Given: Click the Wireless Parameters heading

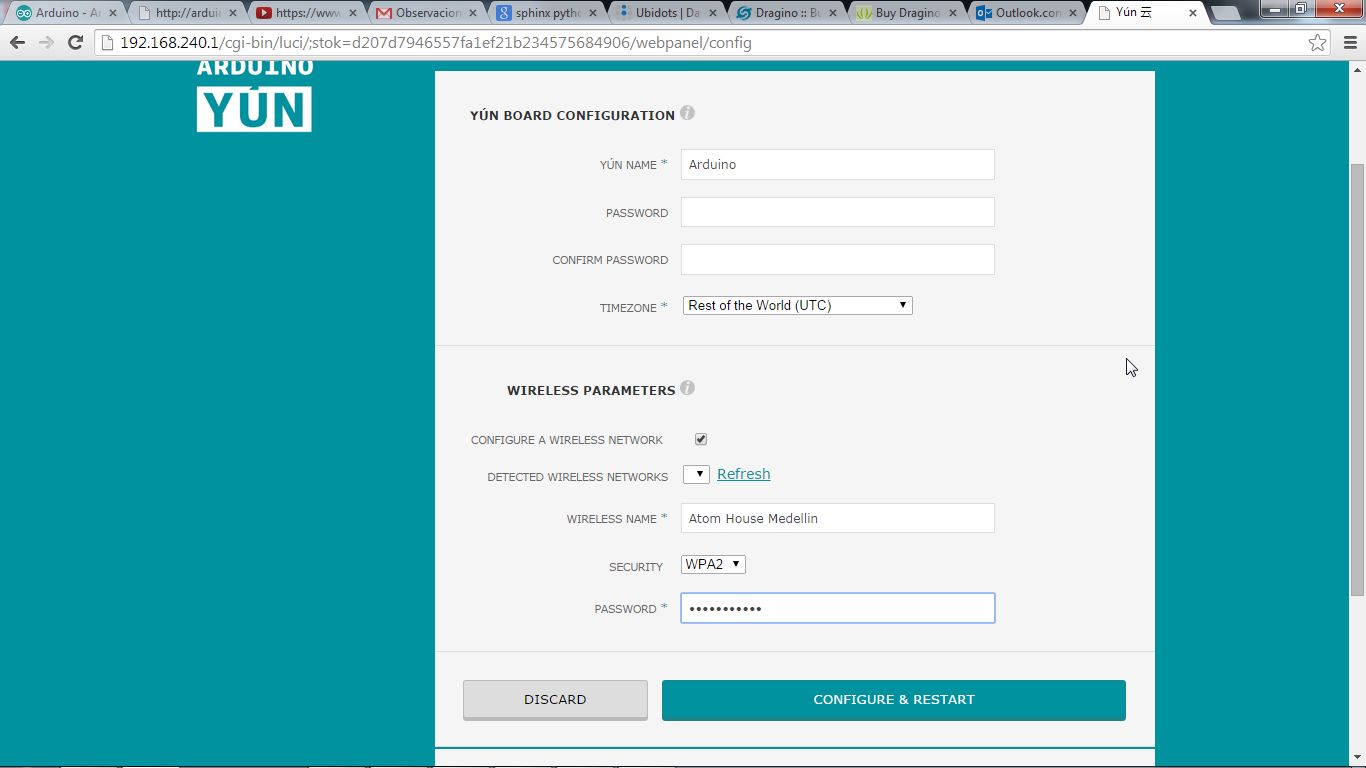Looking at the screenshot, I should click(591, 390).
